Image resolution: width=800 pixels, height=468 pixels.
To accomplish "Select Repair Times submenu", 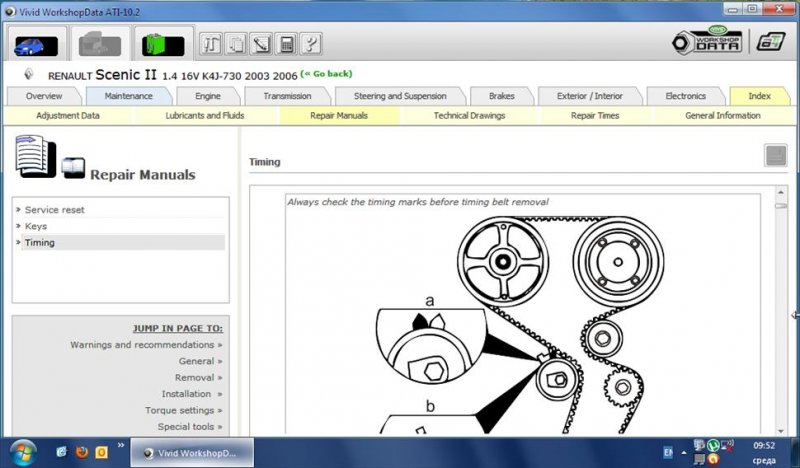I will tap(595, 115).
